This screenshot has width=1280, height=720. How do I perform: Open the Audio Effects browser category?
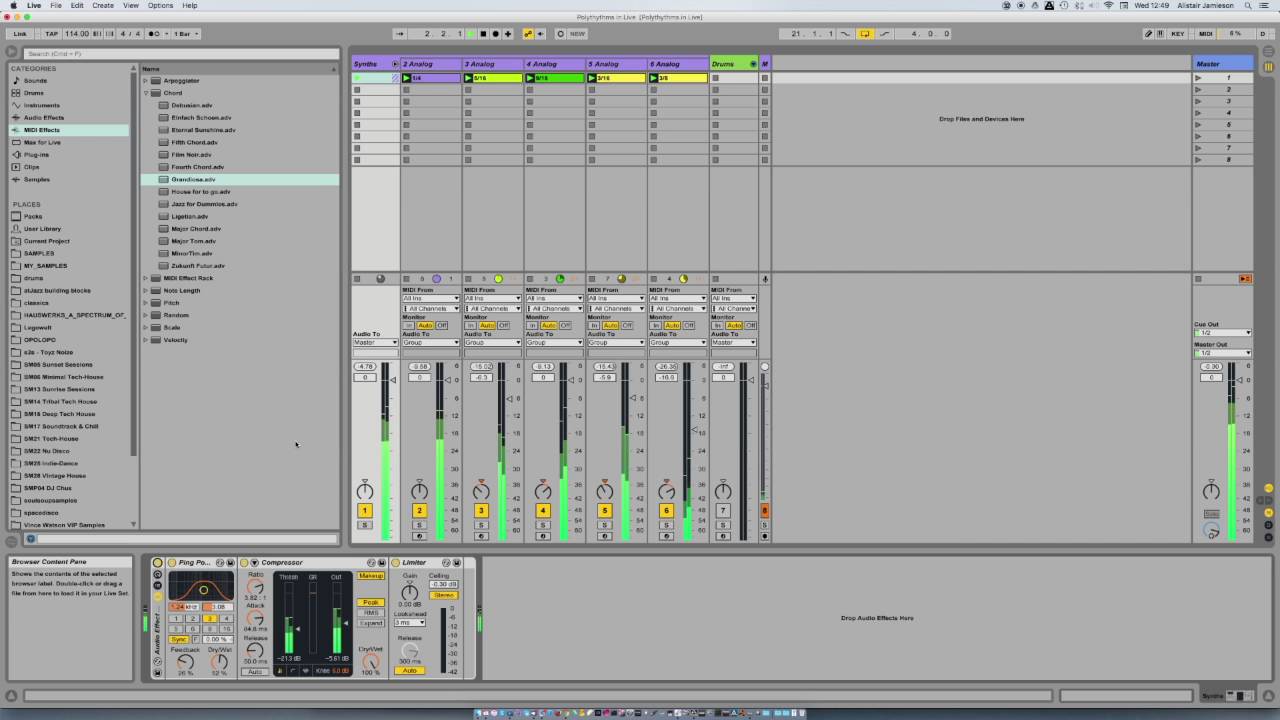(43, 118)
